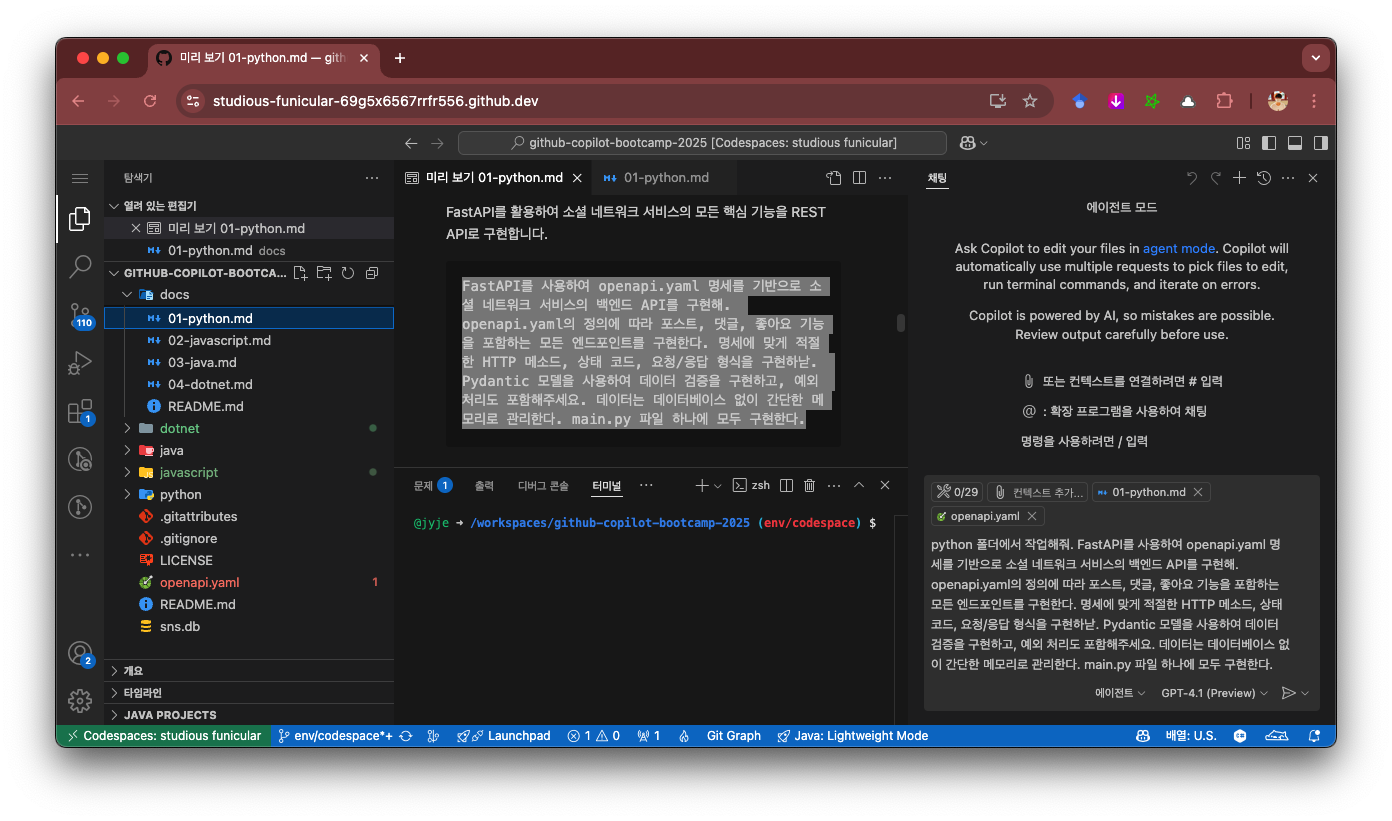Expand the JAVA PROJECTS section

[249, 714]
